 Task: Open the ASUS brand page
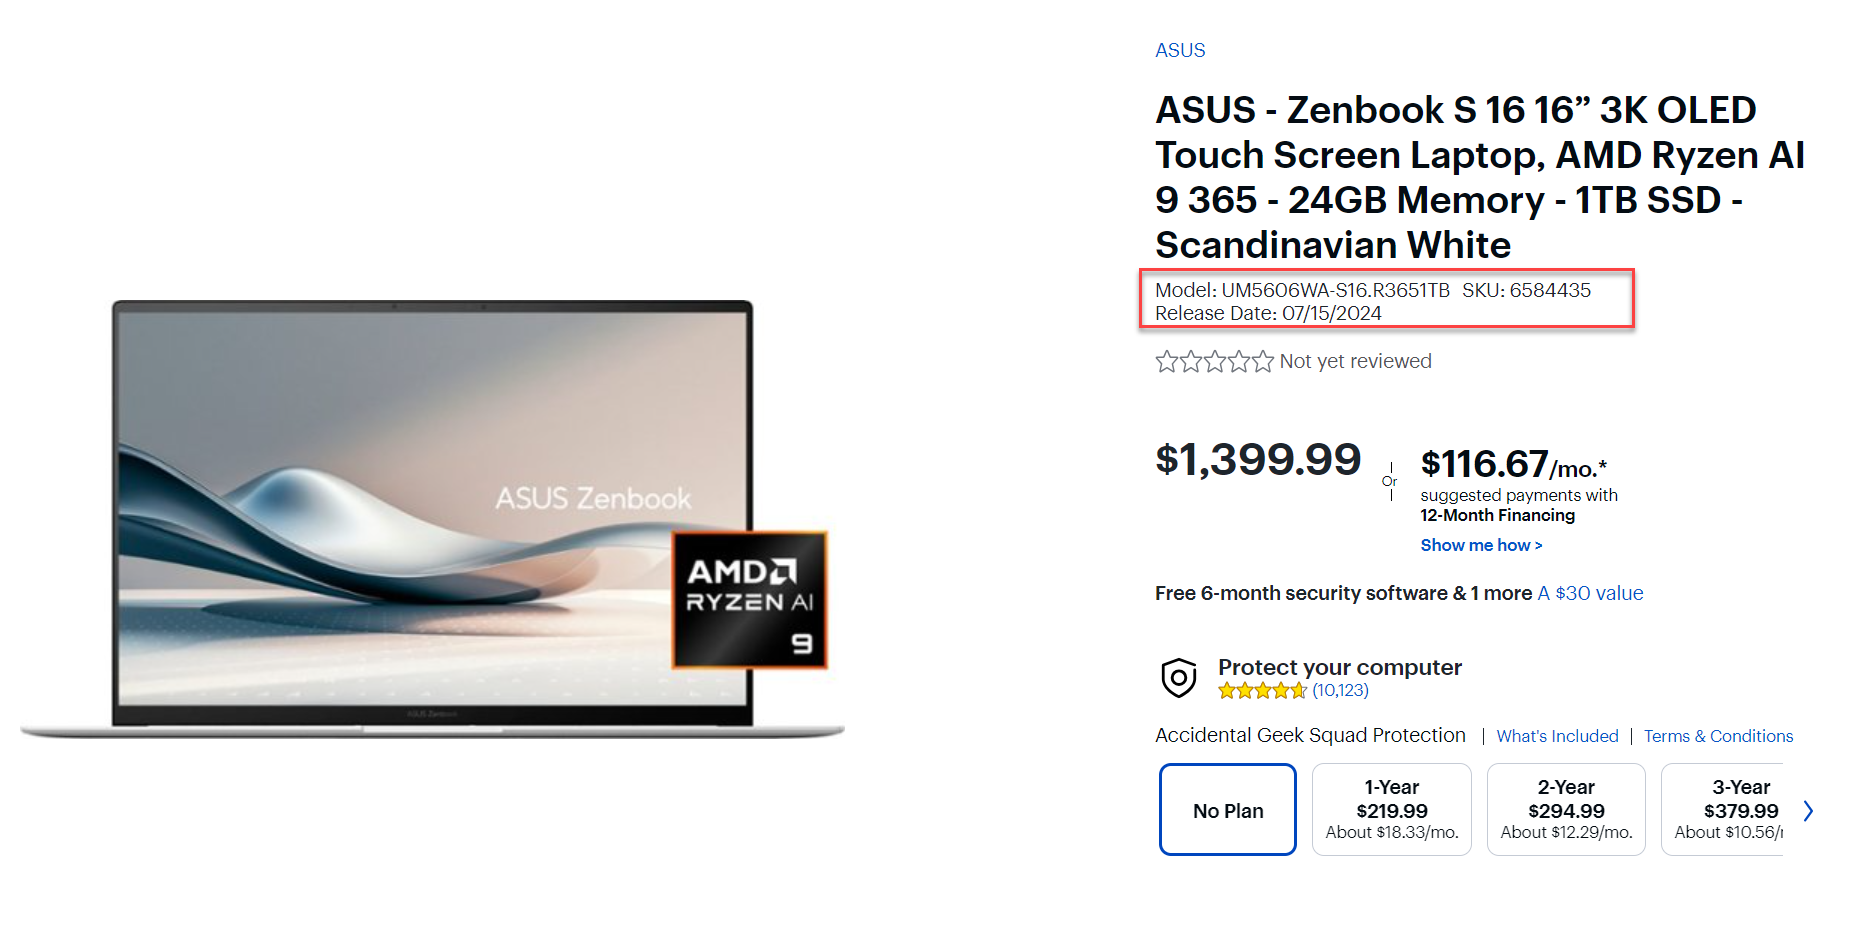(1180, 49)
